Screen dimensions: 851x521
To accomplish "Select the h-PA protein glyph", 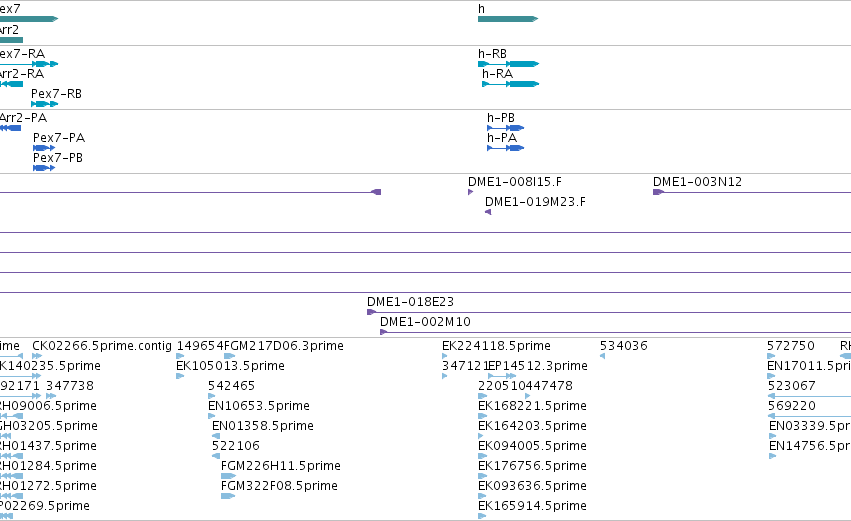I will pos(506,148).
